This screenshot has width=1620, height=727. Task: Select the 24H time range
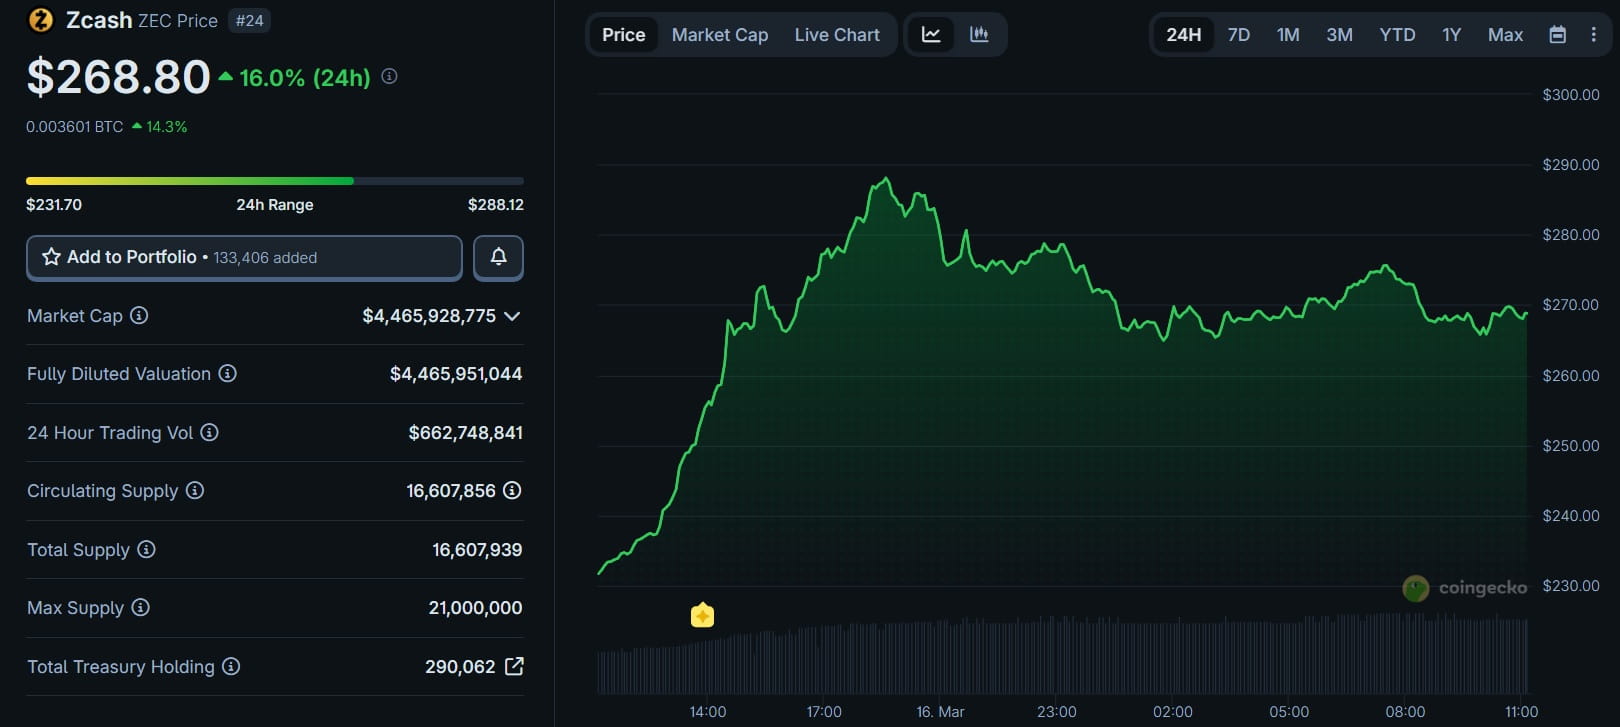coord(1183,35)
